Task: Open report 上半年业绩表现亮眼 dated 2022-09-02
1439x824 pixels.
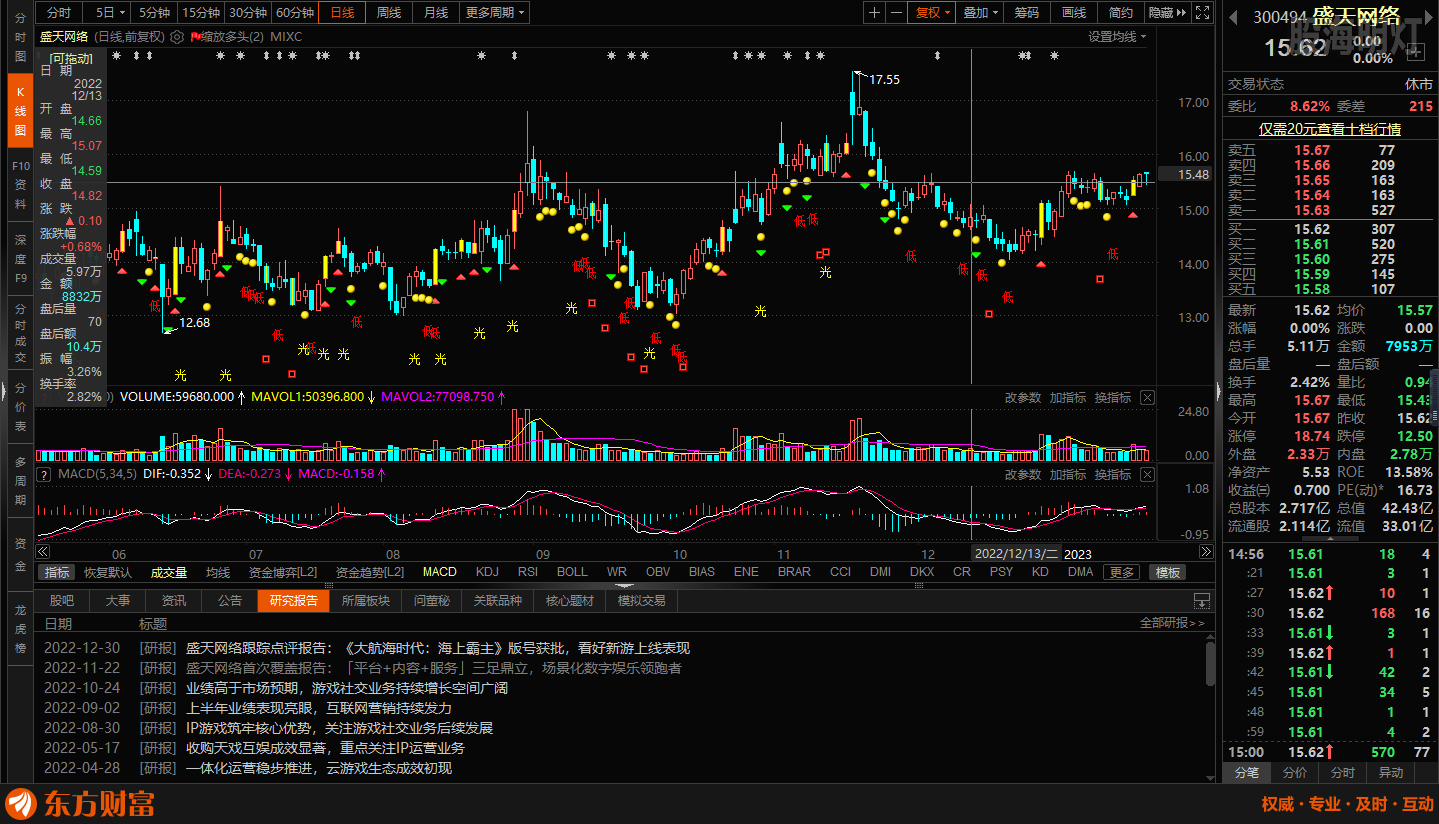Action: point(318,708)
